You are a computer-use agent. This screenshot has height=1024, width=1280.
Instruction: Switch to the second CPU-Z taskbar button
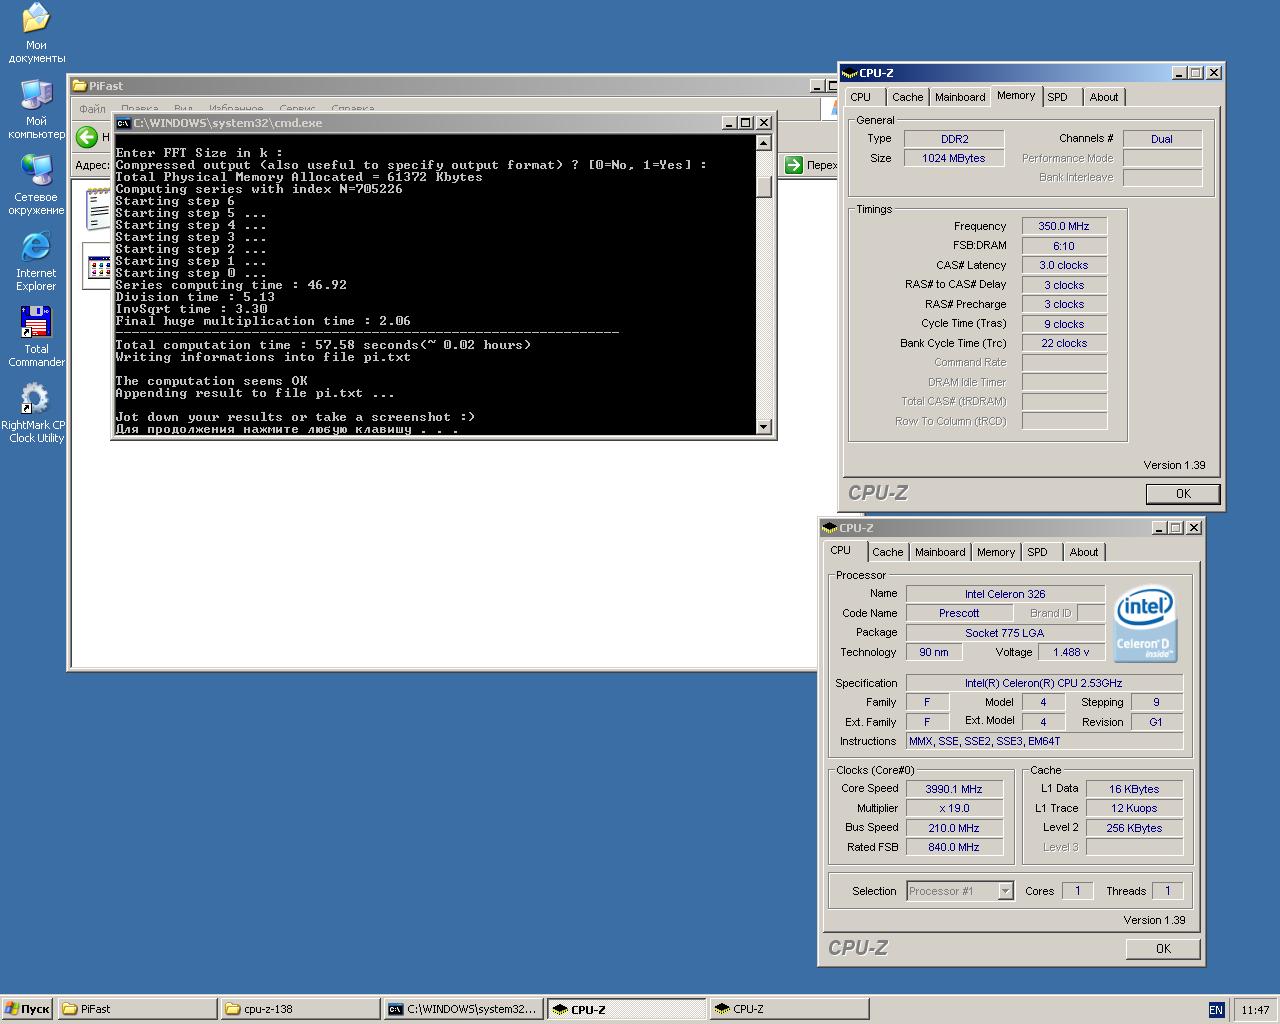click(x=789, y=1009)
